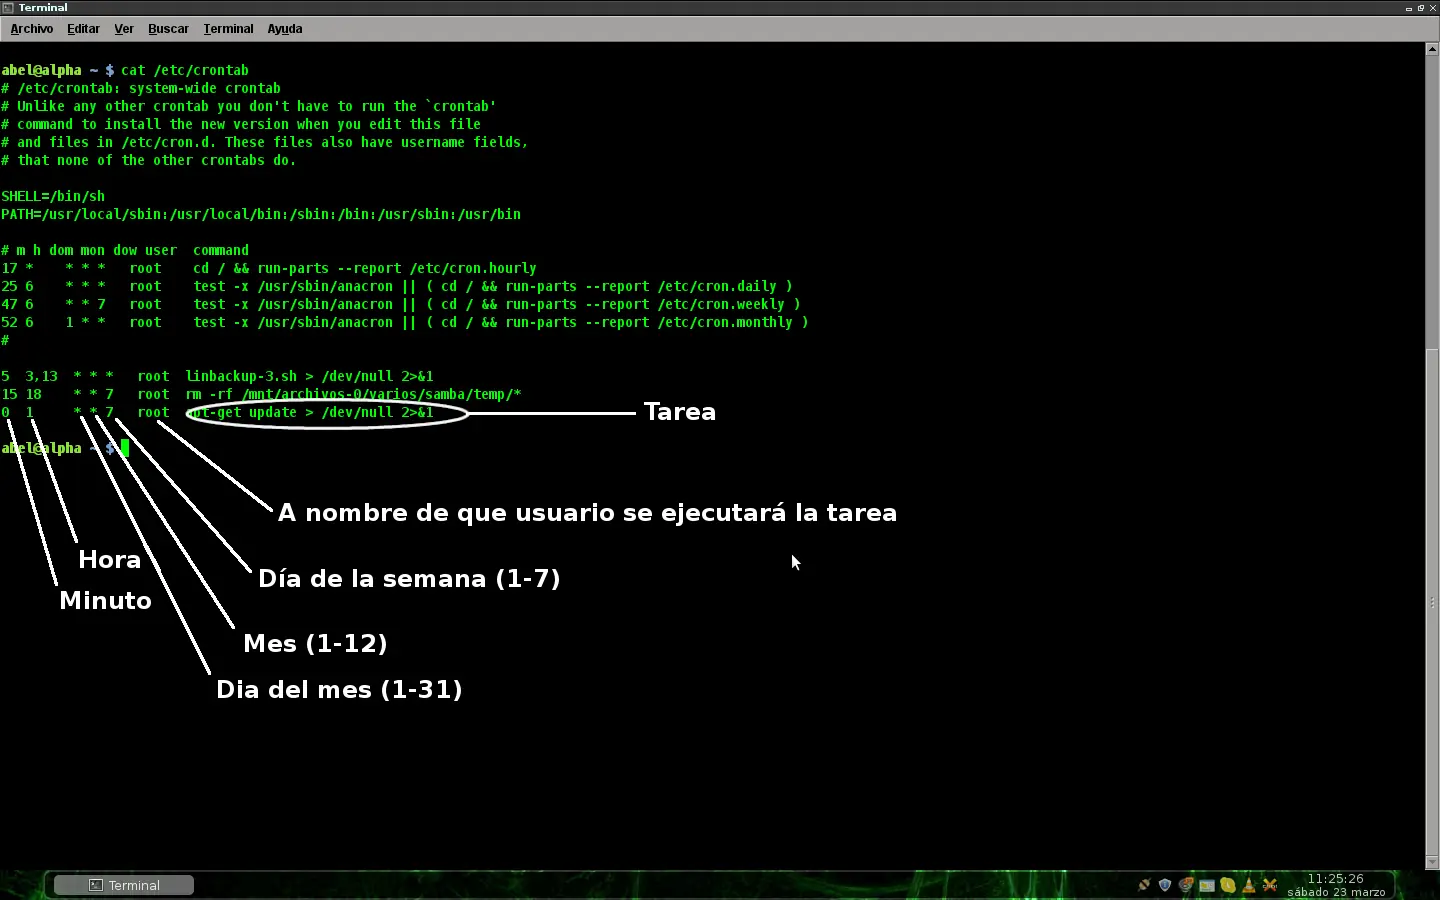Click the '# m h dom mon dow user command' header line

tap(125, 250)
